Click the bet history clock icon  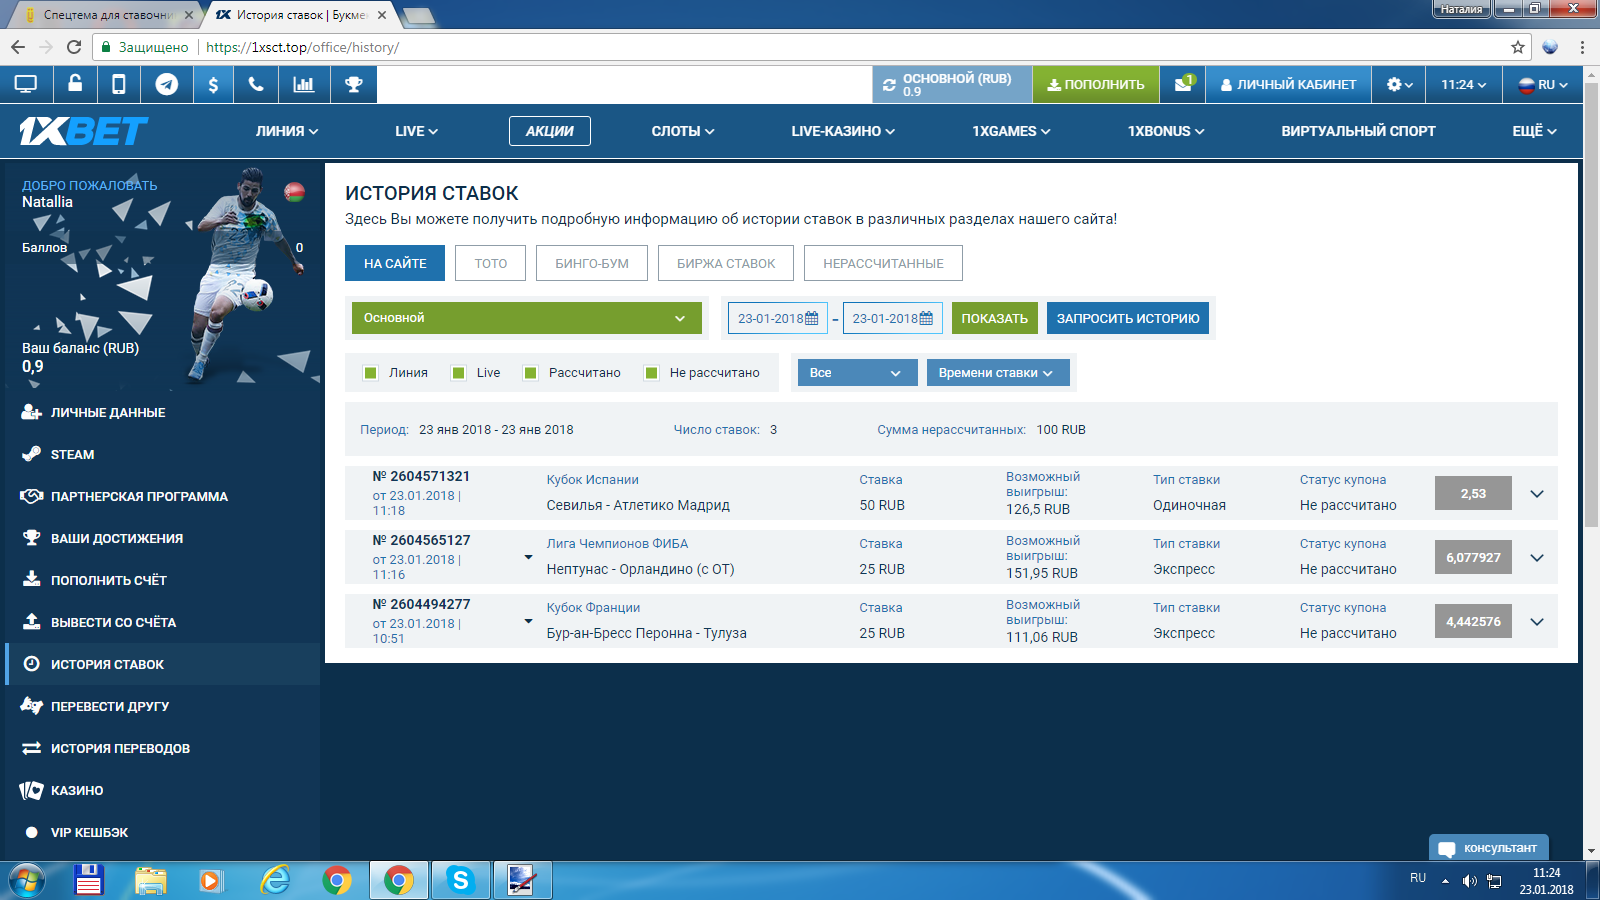(x=31, y=664)
